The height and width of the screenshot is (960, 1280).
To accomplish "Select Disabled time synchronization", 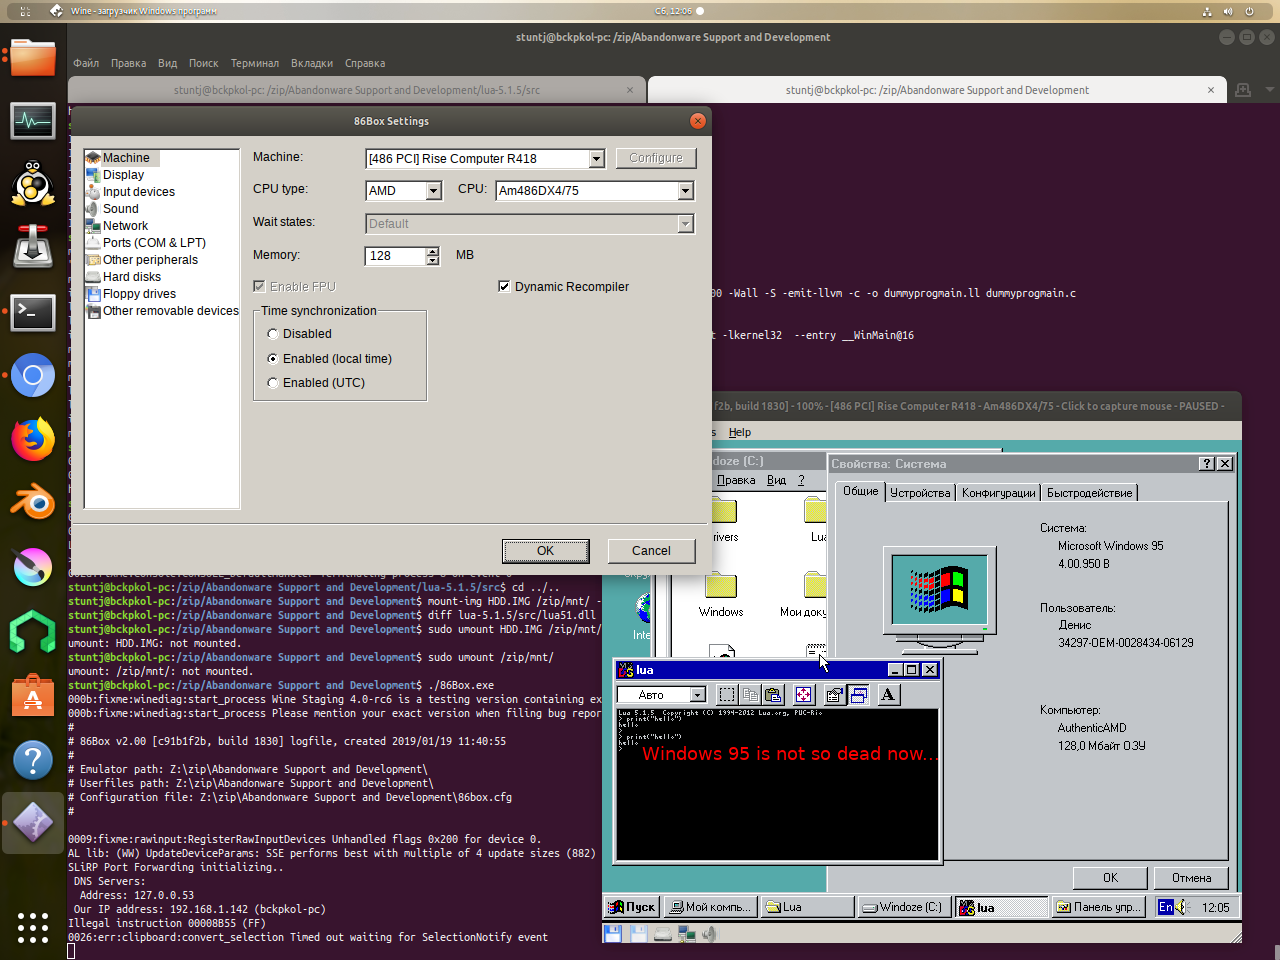I will (x=273, y=334).
